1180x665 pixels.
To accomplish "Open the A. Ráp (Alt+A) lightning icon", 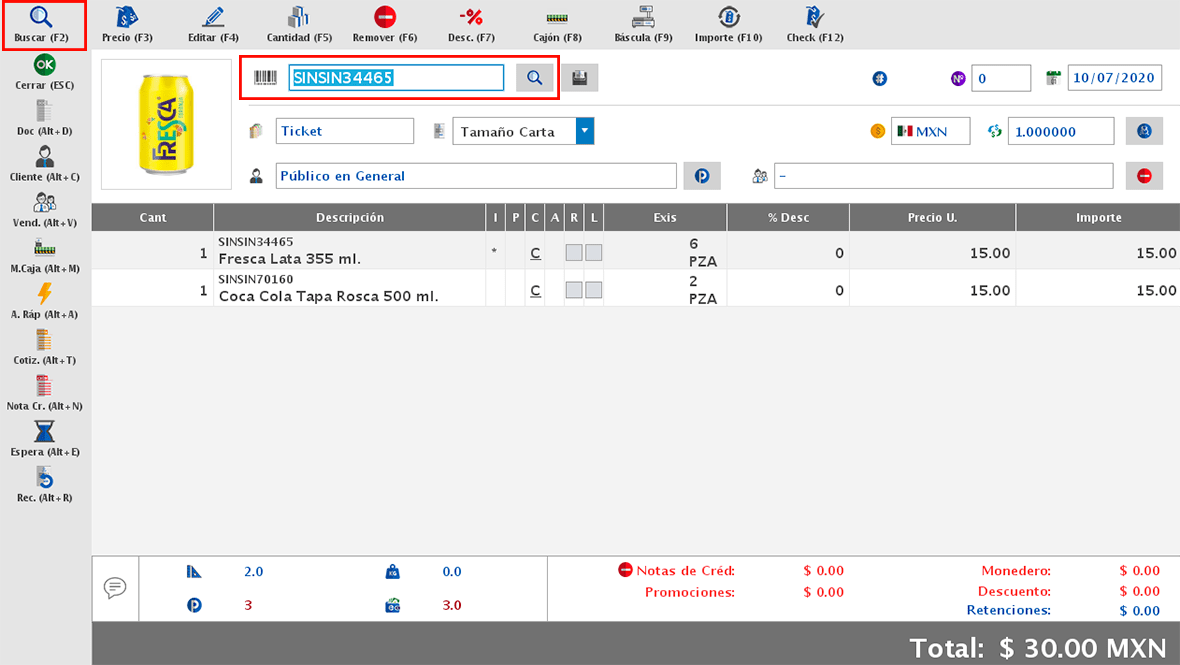I will tap(44, 300).
